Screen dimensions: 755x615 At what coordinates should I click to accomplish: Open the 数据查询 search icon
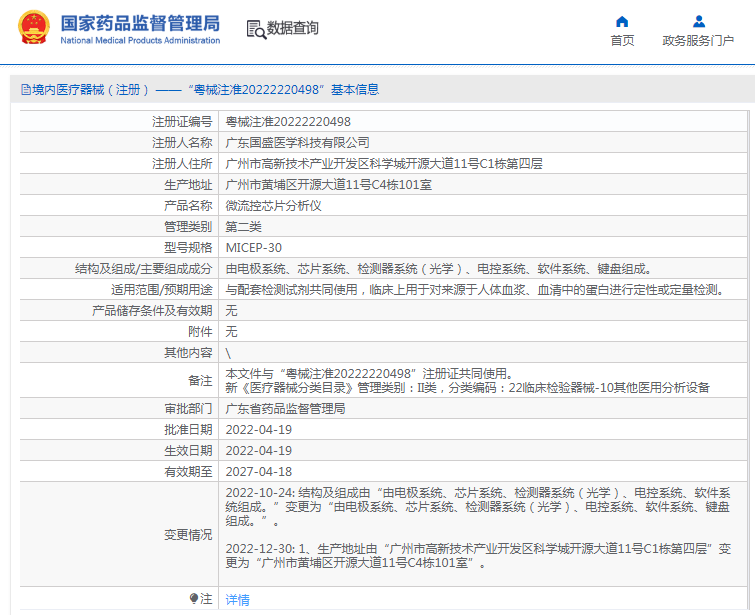click(x=256, y=29)
